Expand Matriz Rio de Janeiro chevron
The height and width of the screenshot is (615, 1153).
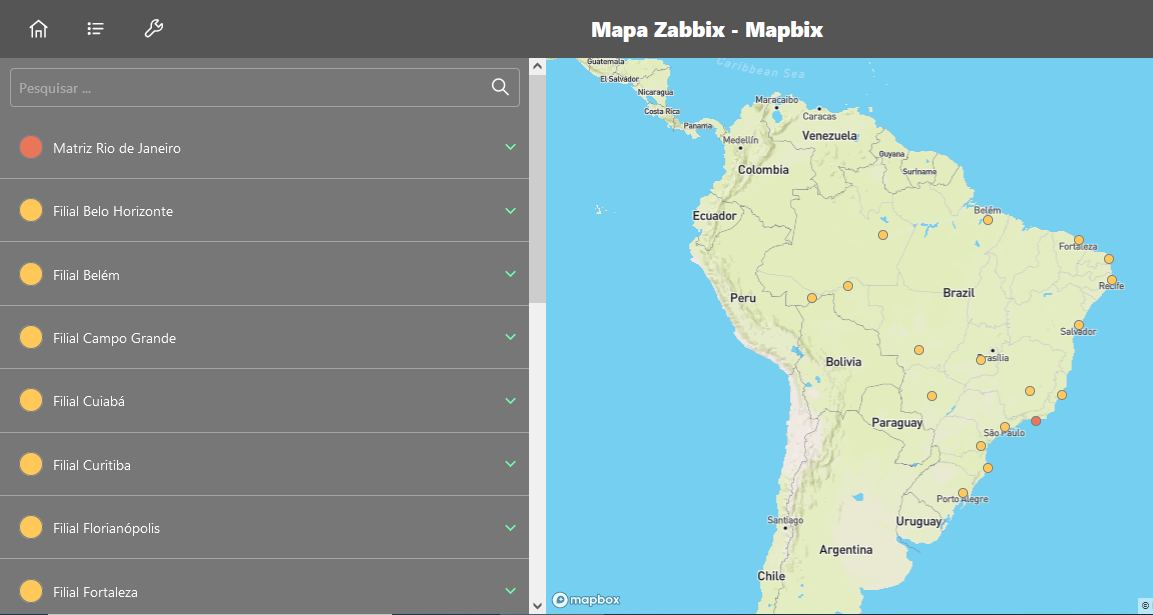pos(511,147)
